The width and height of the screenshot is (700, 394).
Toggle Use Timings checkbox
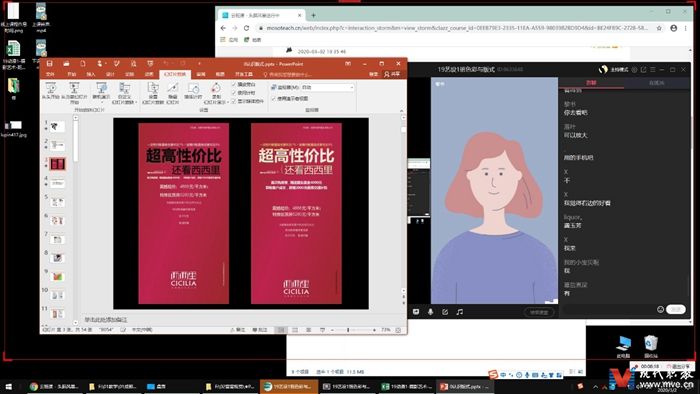pos(234,93)
